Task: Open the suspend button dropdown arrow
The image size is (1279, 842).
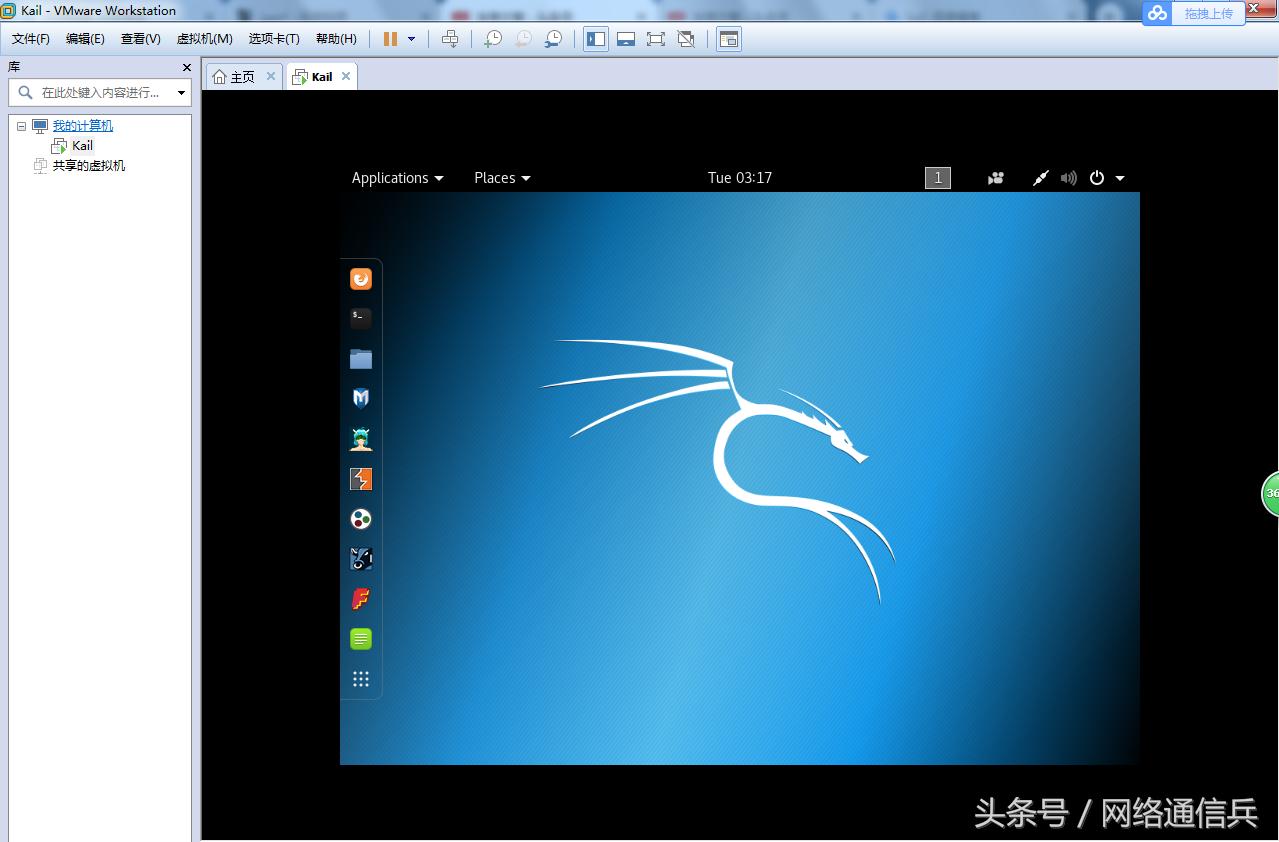Action: pos(409,39)
